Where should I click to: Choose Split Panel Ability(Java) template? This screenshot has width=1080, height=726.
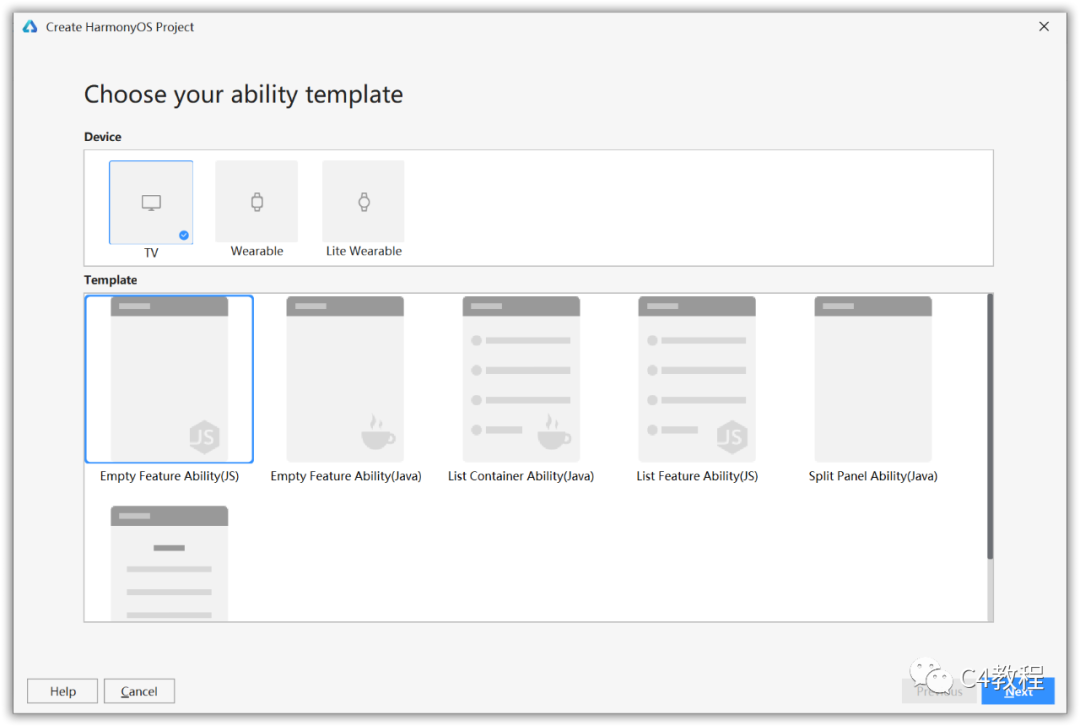click(x=873, y=379)
